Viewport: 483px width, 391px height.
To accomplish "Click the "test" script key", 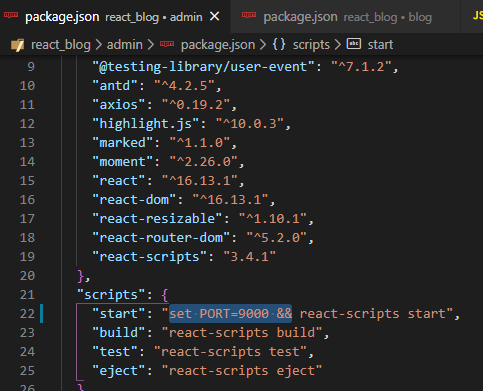I will 115,352.
